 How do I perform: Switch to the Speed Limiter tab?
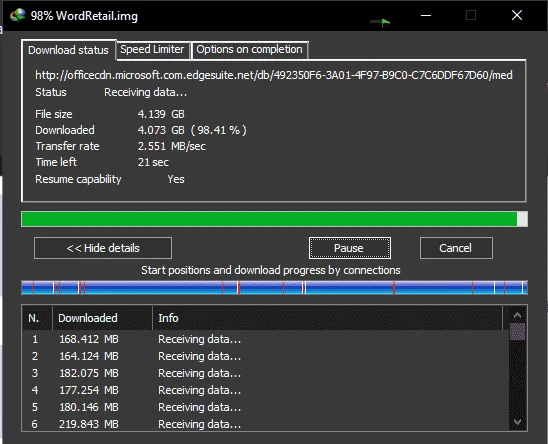coord(152,49)
